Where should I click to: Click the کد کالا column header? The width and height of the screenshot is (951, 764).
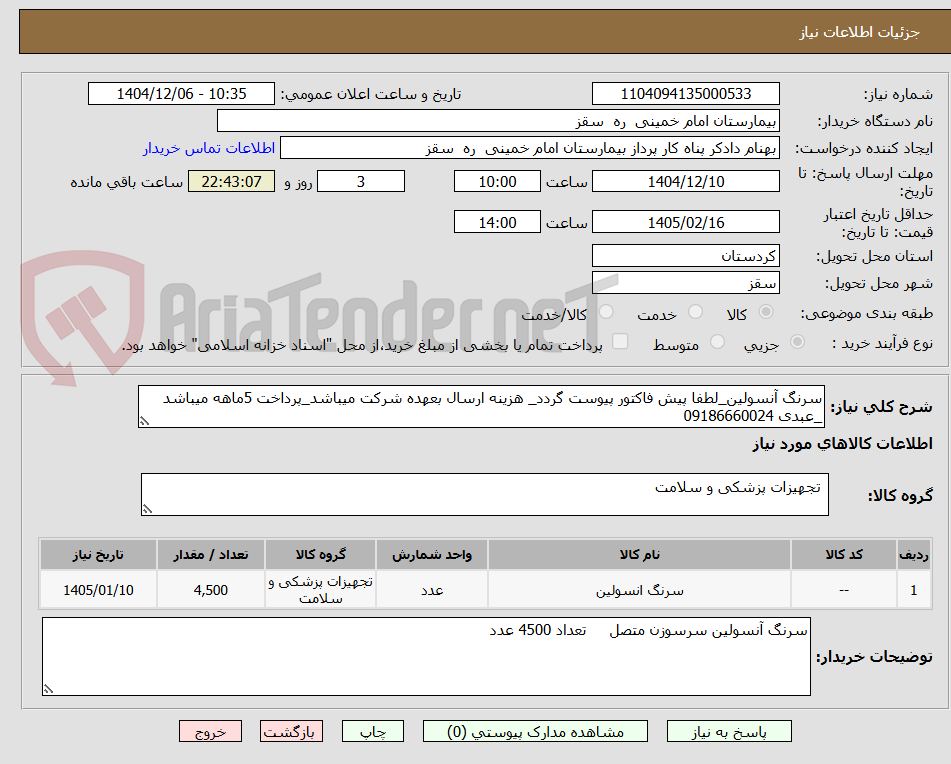[x=844, y=555]
